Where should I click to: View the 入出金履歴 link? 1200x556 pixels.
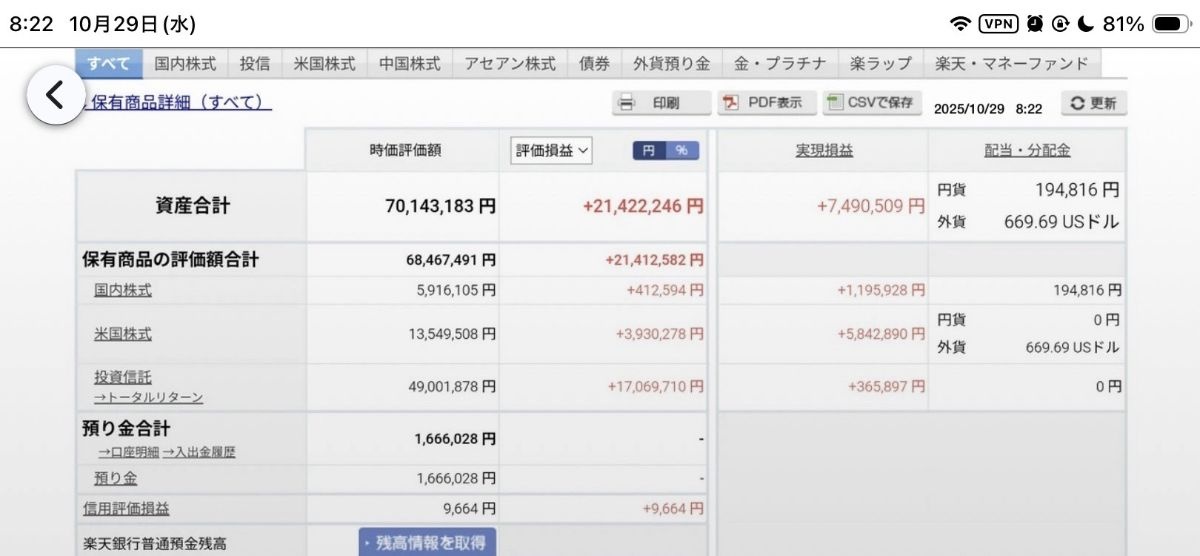point(199,452)
